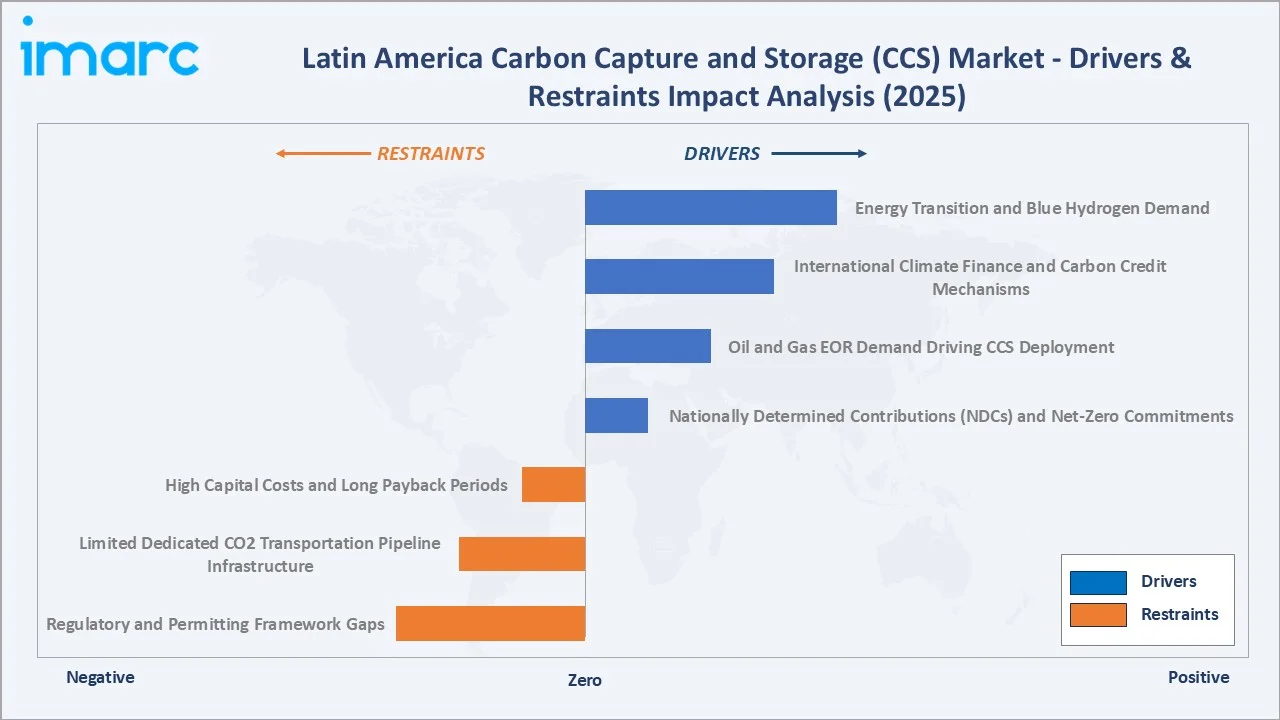The width and height of the screenshot is (1280, 720).
Task: Select the High Capital Costs orange bar
Action: point(553,484)
